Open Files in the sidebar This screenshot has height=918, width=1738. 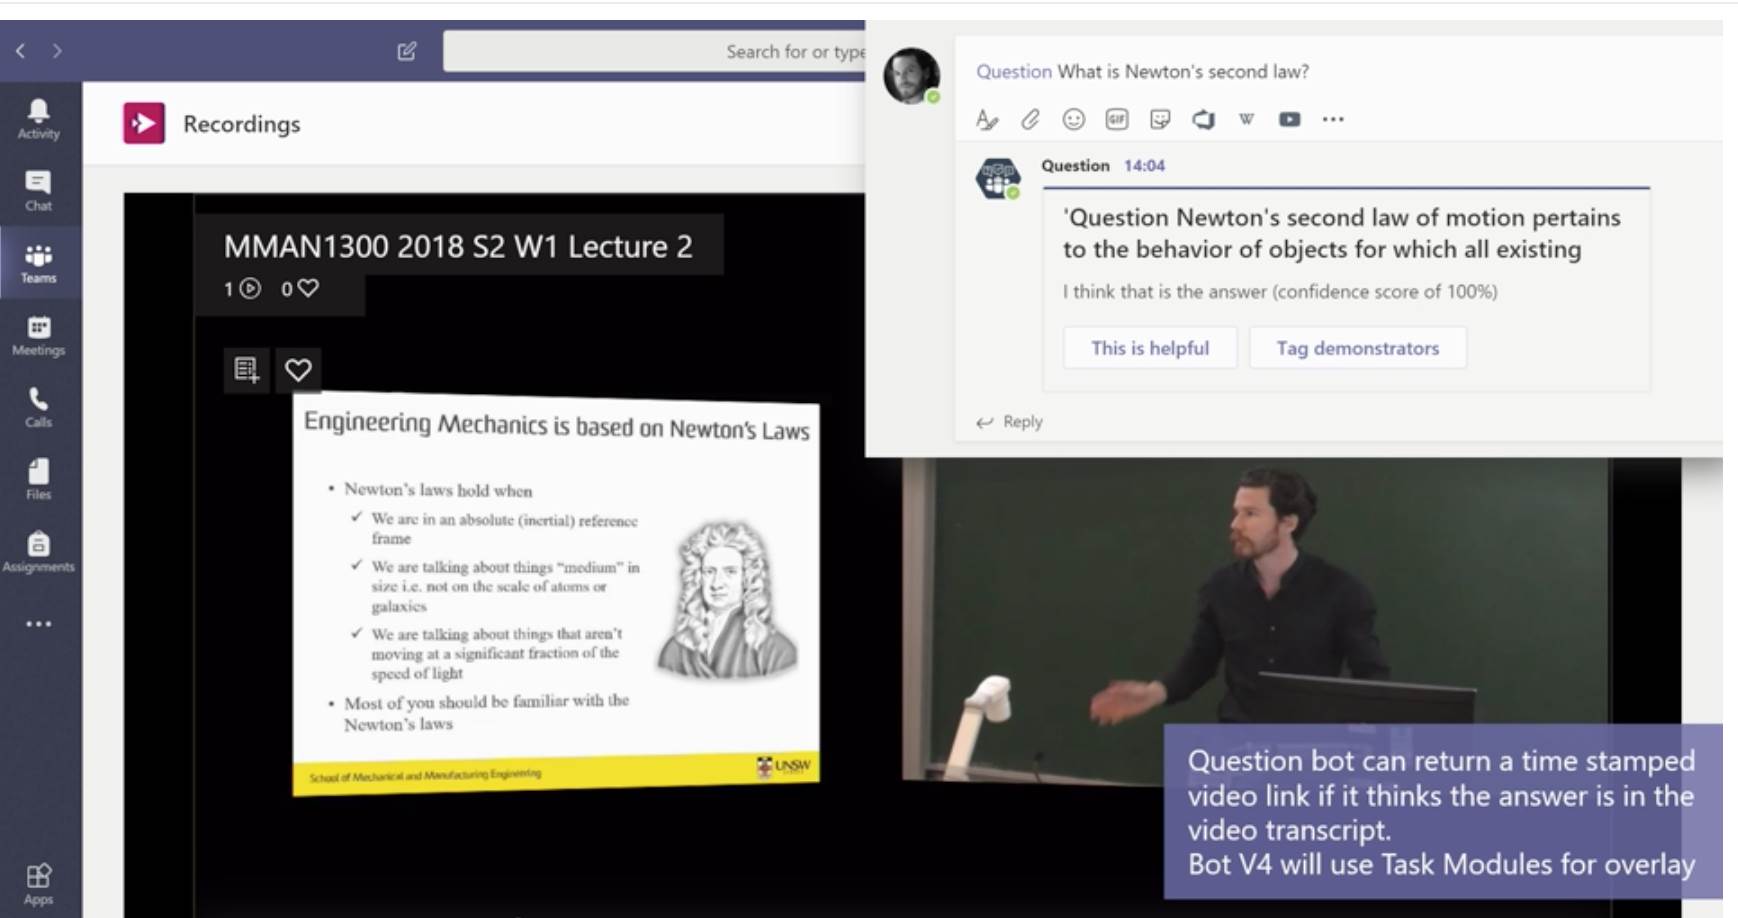(39, 479)
